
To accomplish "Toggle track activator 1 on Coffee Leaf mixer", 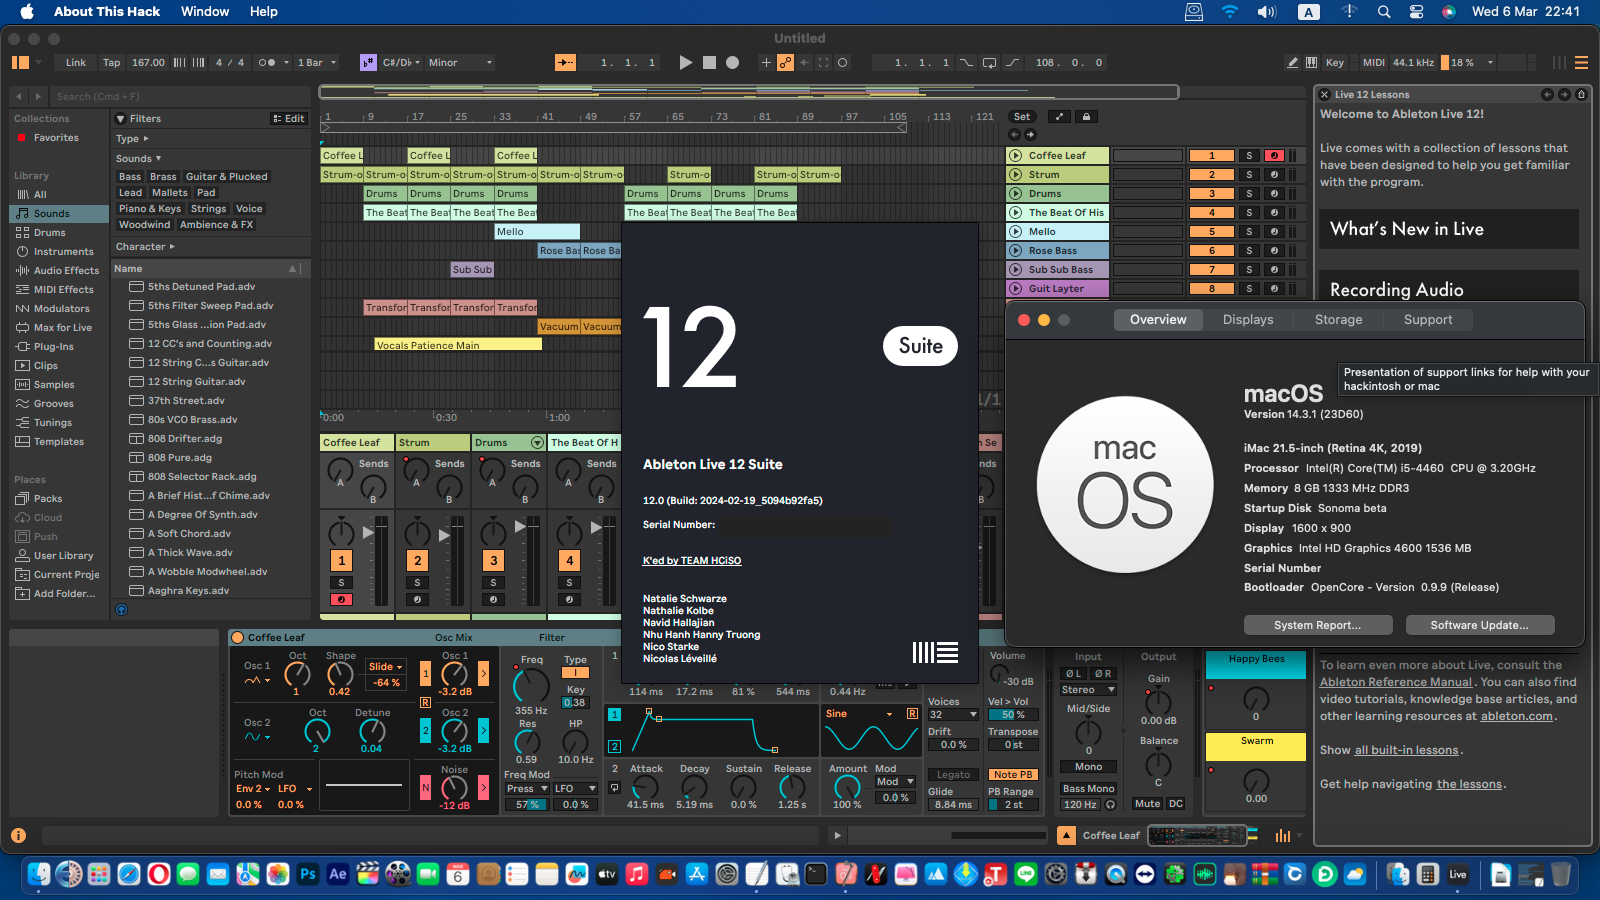I will coord(341,561).
